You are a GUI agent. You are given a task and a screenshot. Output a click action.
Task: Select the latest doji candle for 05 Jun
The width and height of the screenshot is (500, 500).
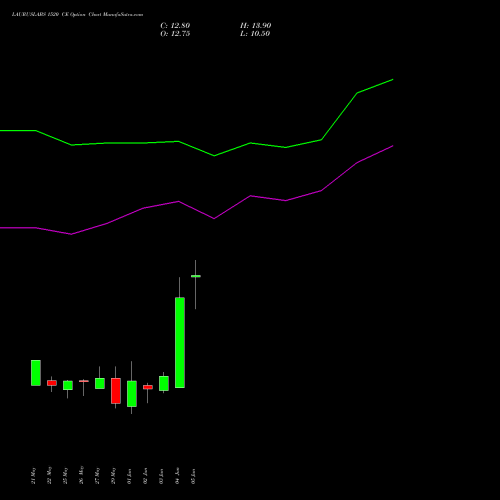tap(196, 276)
